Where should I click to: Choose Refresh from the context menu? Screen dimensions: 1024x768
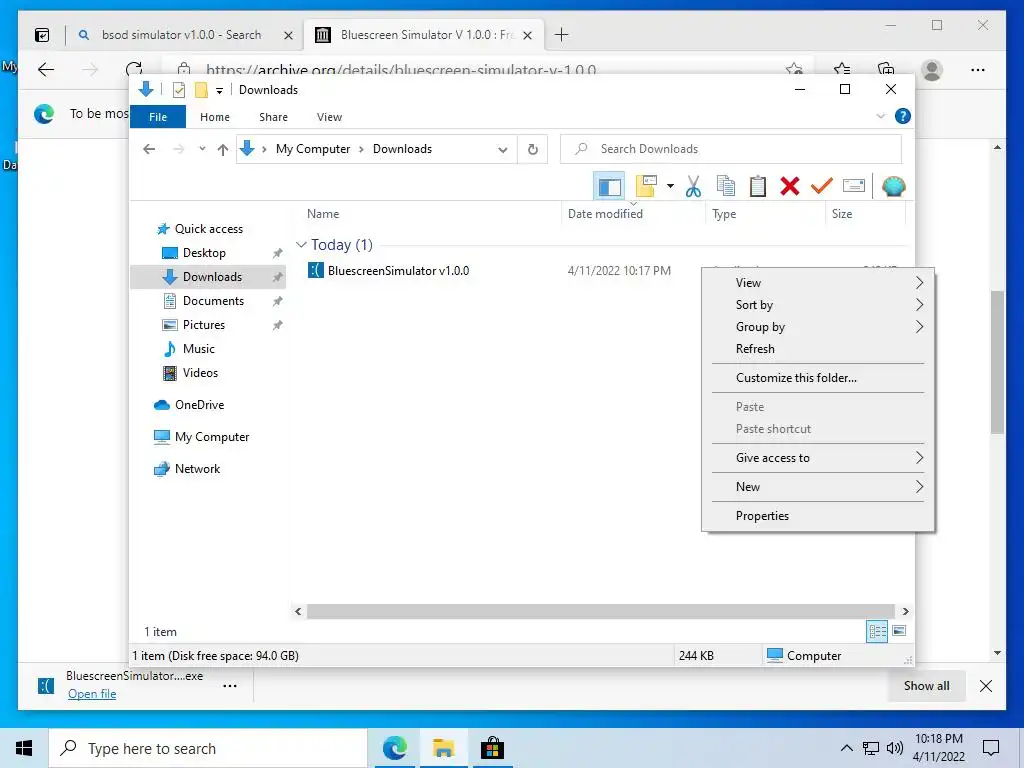[x=818, y=349]
